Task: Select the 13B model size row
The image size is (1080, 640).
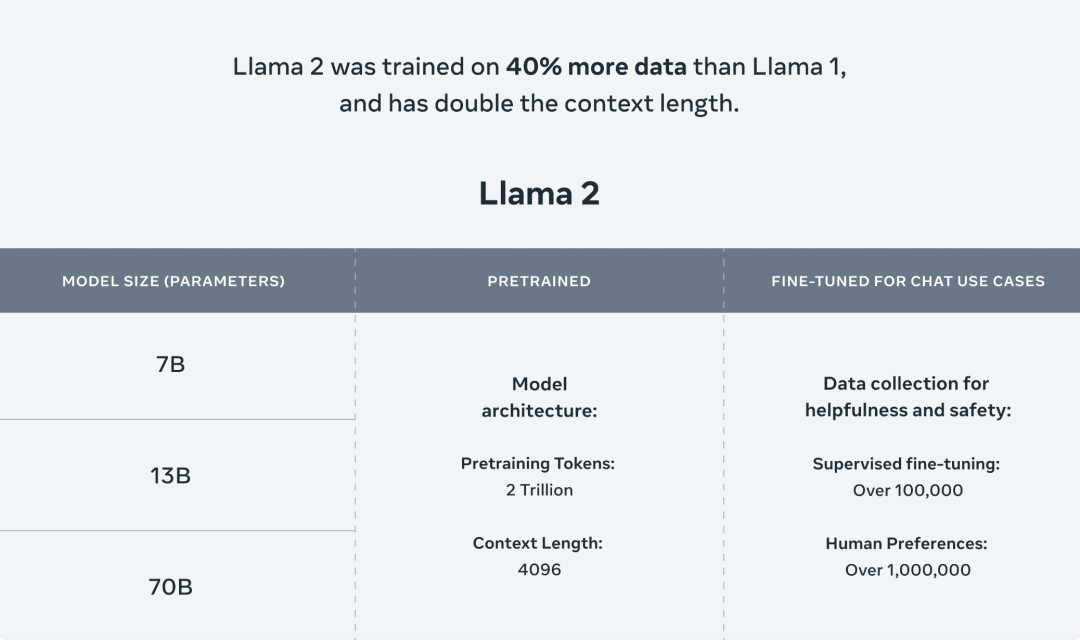Action: pyautogui.click(x=171, y=475)
